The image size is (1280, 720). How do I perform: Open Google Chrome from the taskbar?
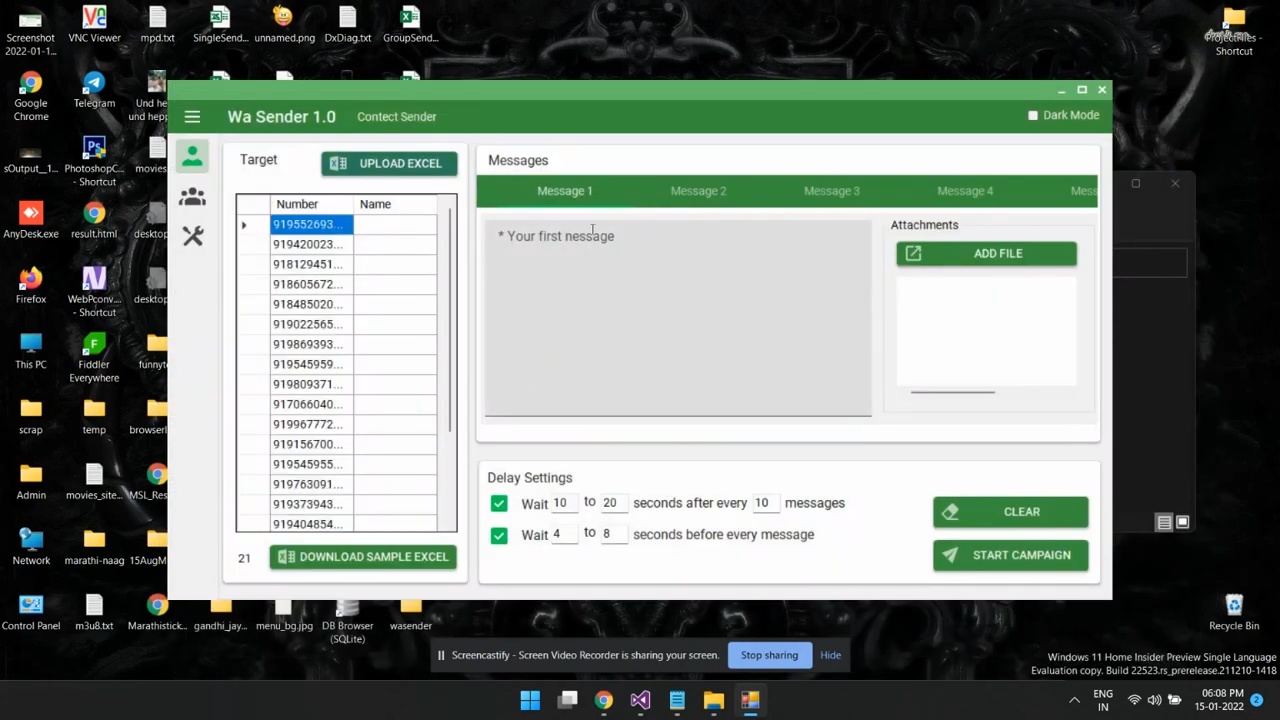pos(604,700)
